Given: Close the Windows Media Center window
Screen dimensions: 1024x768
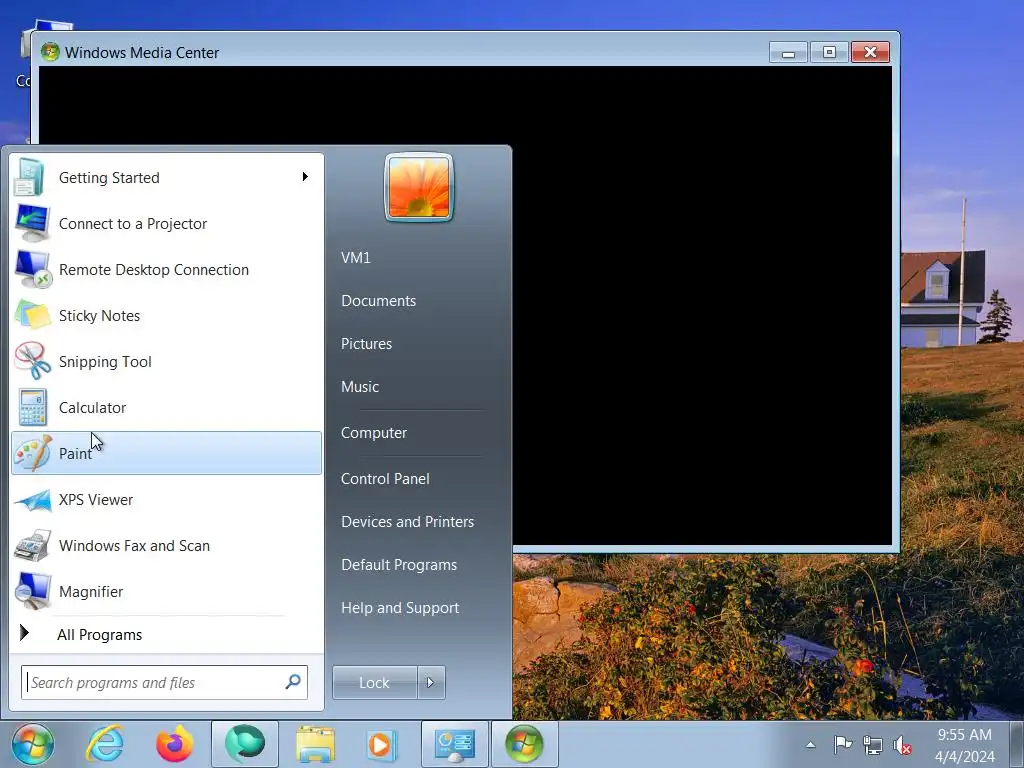Looking at the screenshot, I should click(x=871, y=52).
